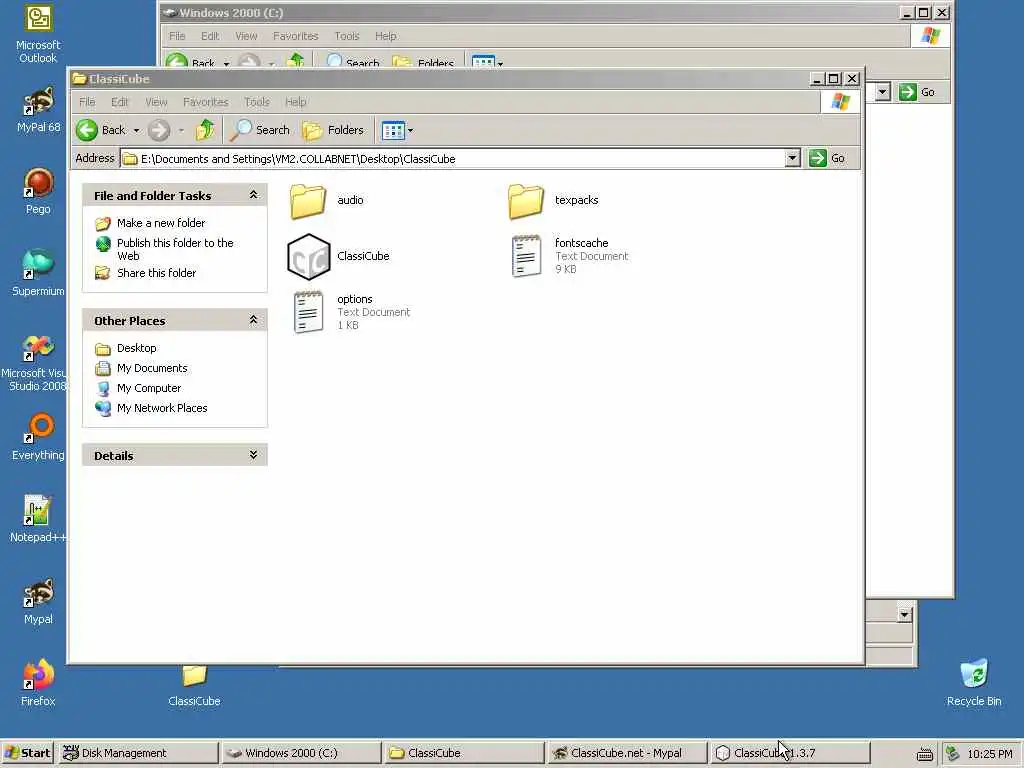Click My Documents icon in Other Places

103,368
